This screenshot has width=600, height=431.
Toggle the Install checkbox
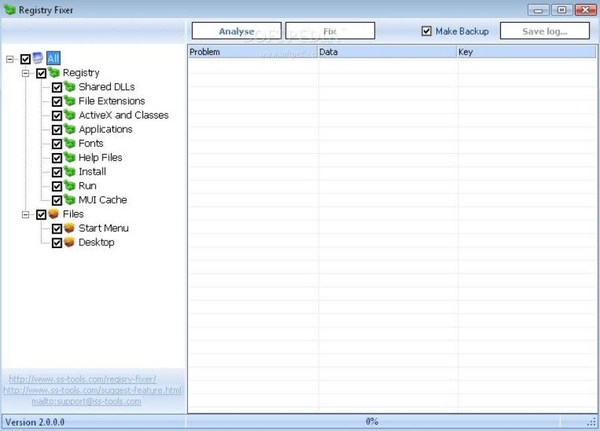click(x=57, y=172)
